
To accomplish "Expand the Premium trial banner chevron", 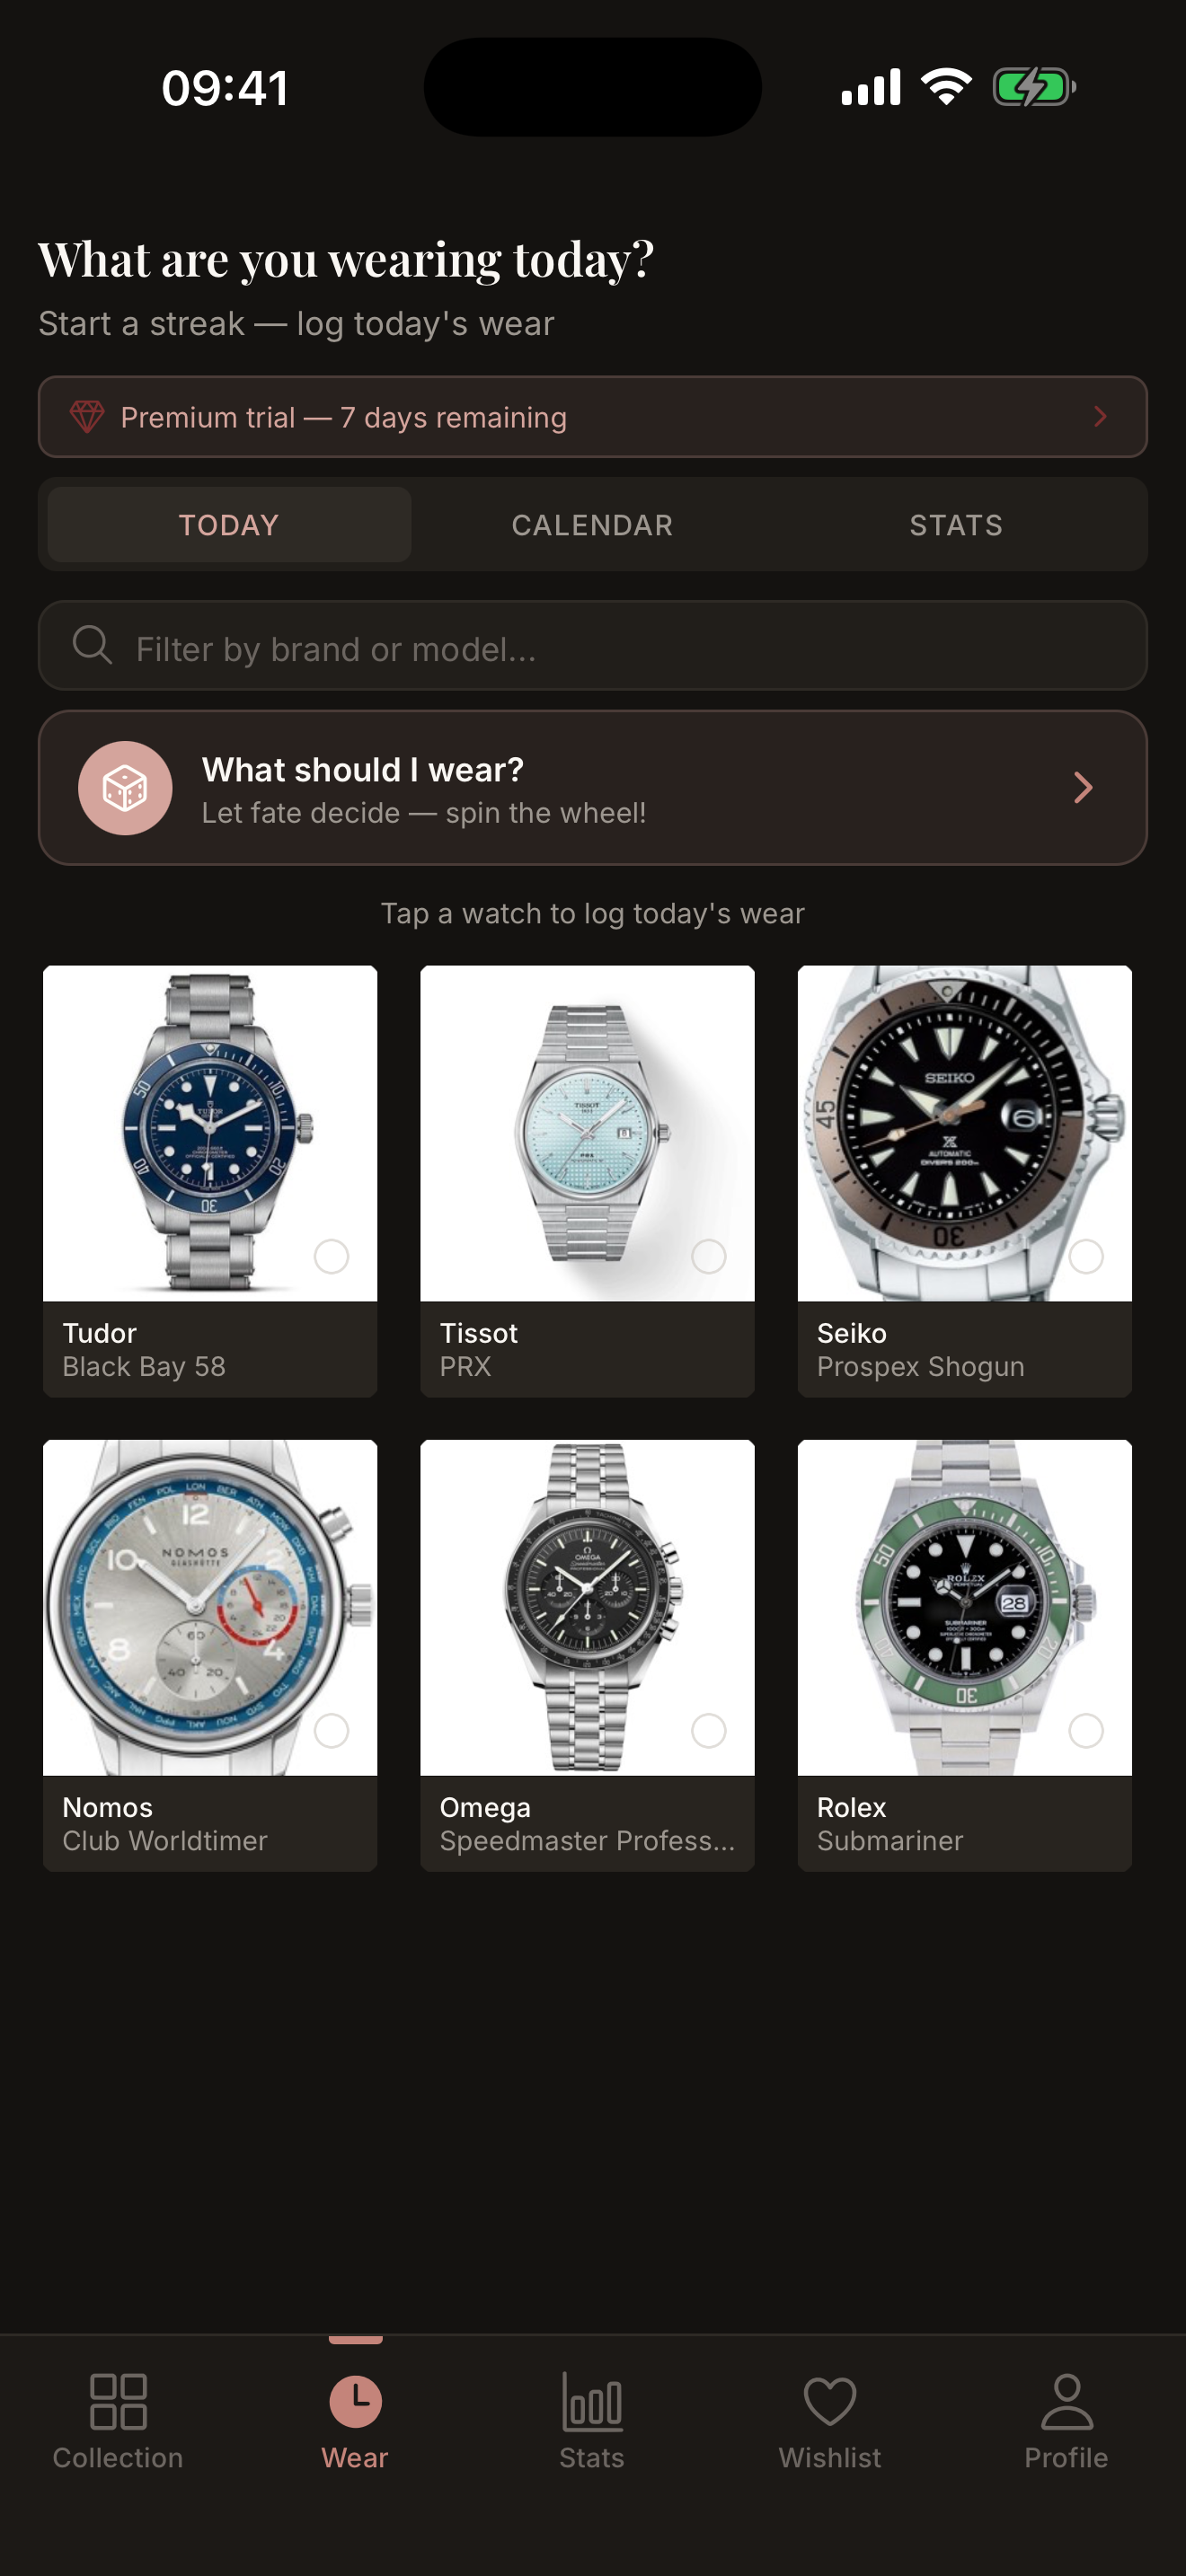I will [x=1100, y=417].
